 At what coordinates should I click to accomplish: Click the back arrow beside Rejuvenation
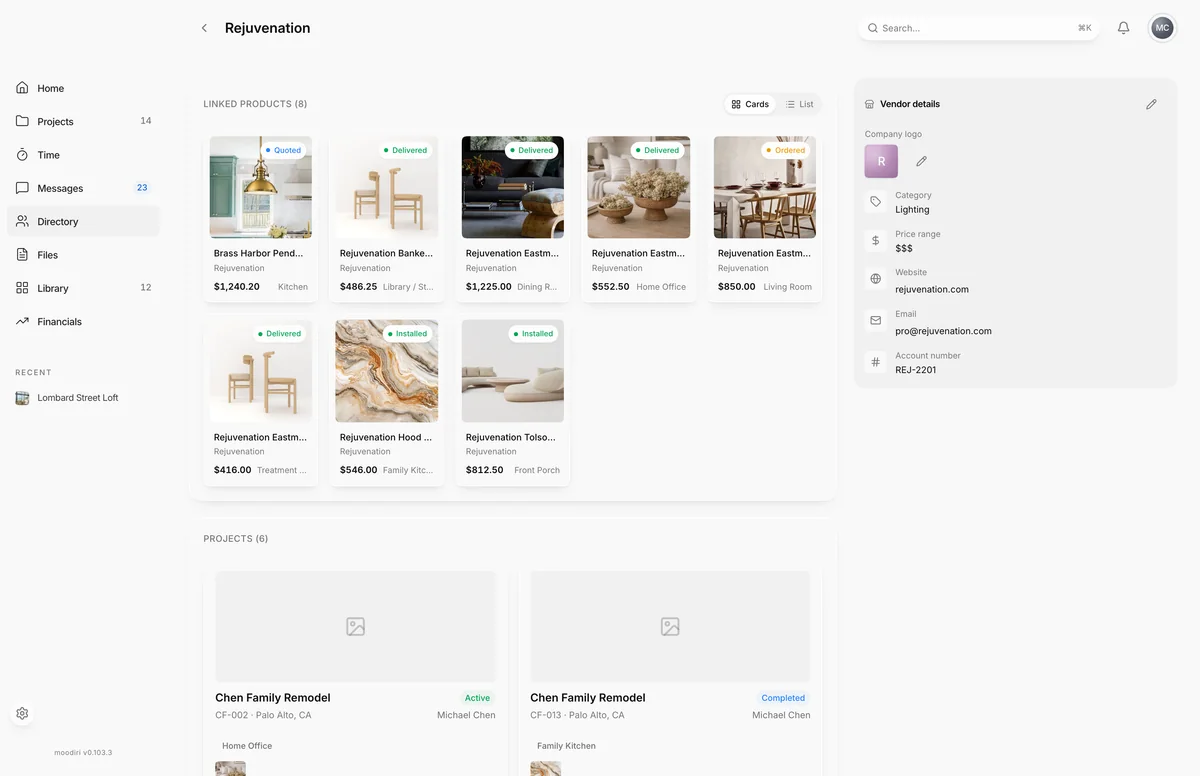204,28
